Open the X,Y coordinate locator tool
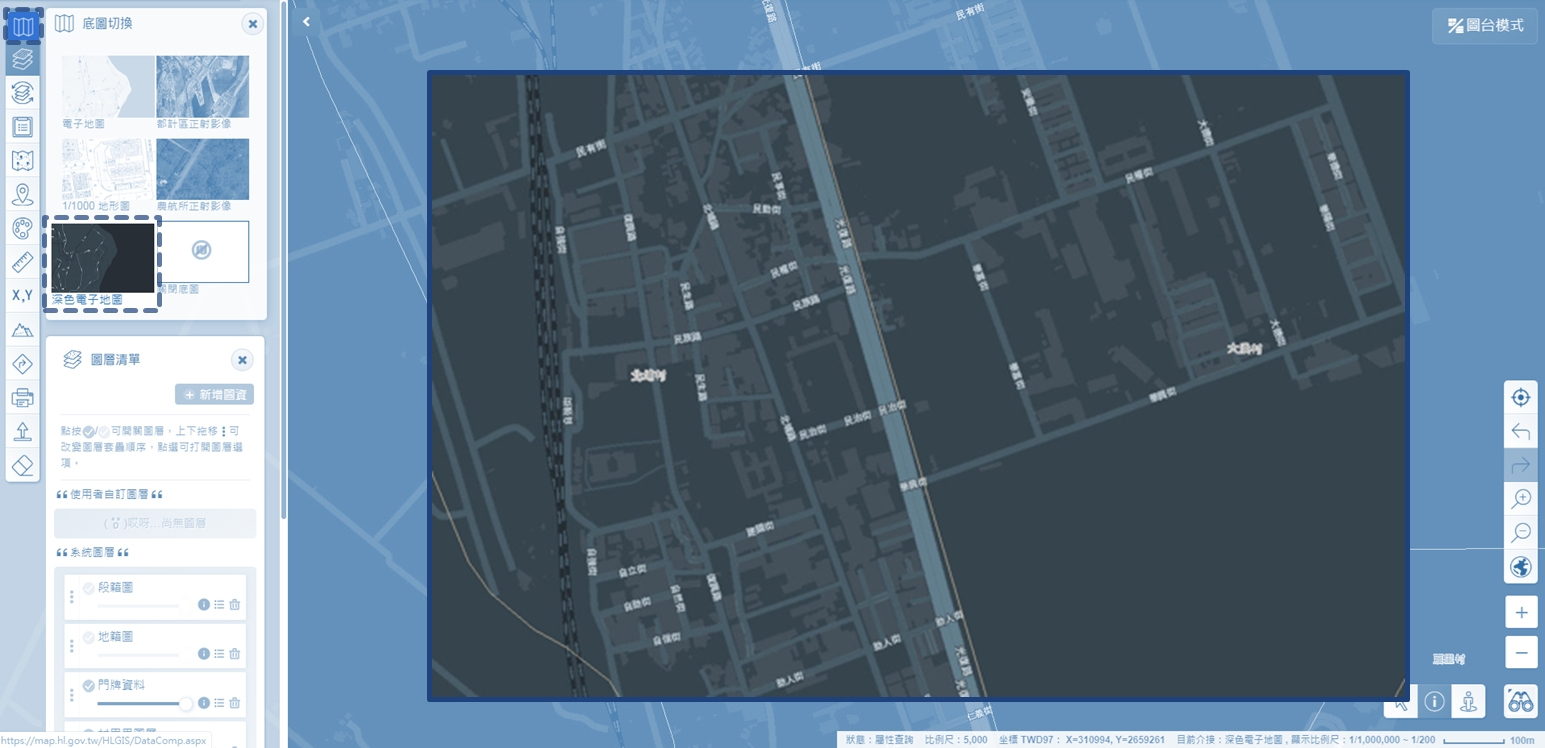This screenshot has height=748, width=1545. [x=22, y=296]
